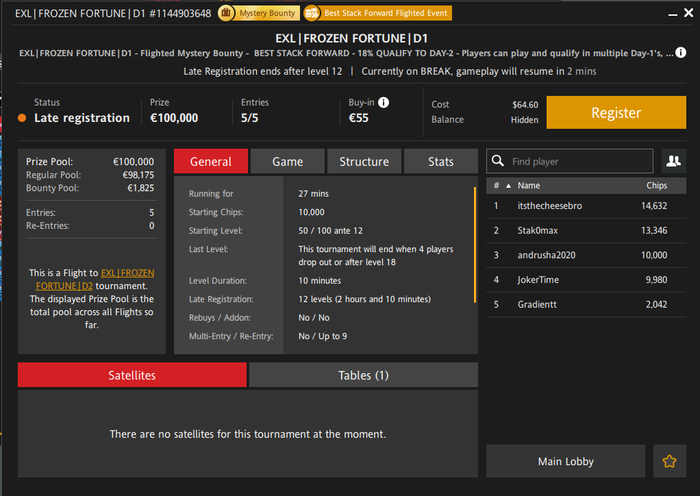This screenshot has height=496, width=700.
Task: Click 'No / Up to 9' re-entry value
Action: (x=322, y=336)
